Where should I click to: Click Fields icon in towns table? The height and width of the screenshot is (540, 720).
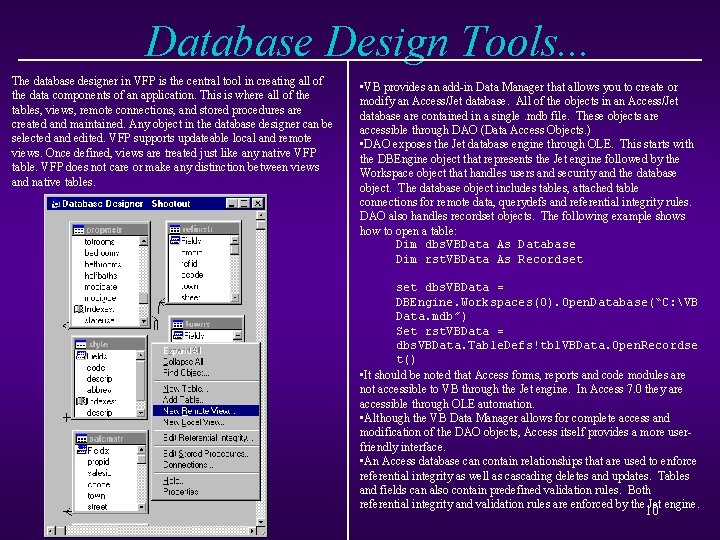click(x=178, y=335)
